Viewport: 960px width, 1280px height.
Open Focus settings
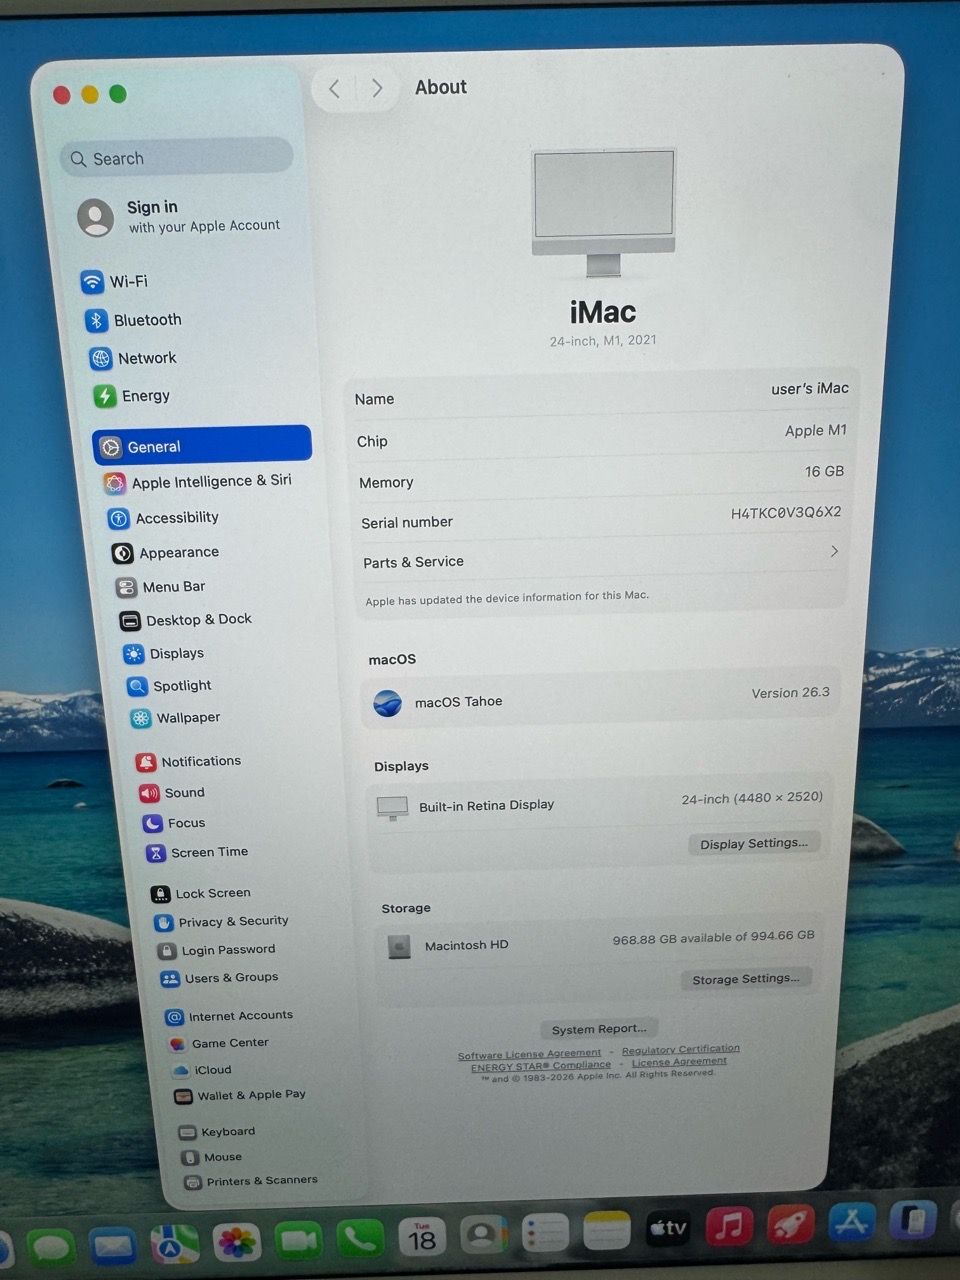[x=175, y=823]
